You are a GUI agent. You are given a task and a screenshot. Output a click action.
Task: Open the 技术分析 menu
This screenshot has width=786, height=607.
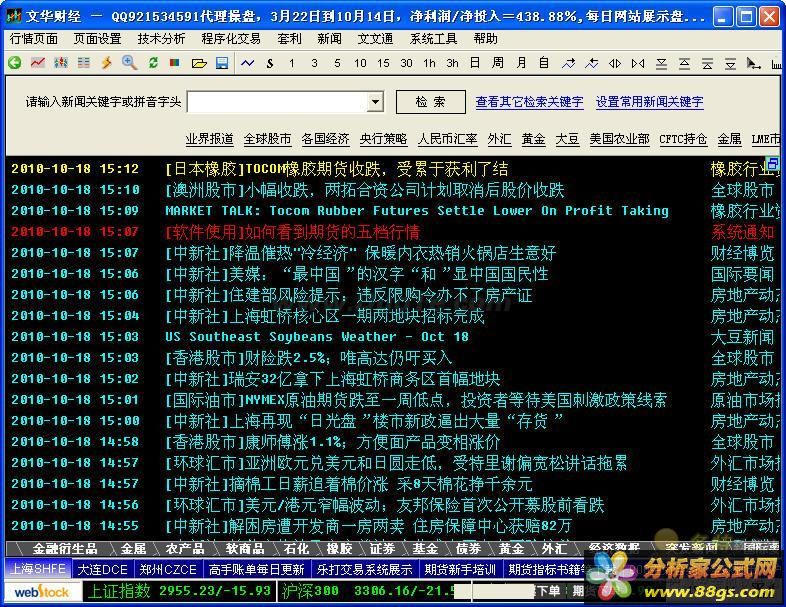(161, 39)
